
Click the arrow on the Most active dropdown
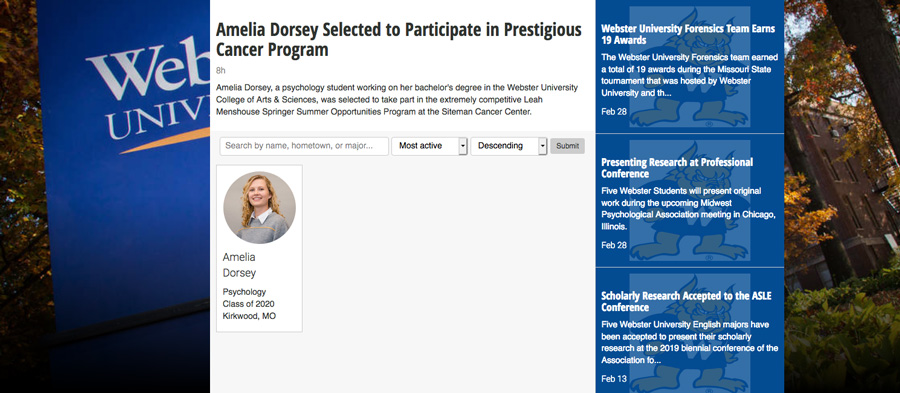(x=463, y=146)
